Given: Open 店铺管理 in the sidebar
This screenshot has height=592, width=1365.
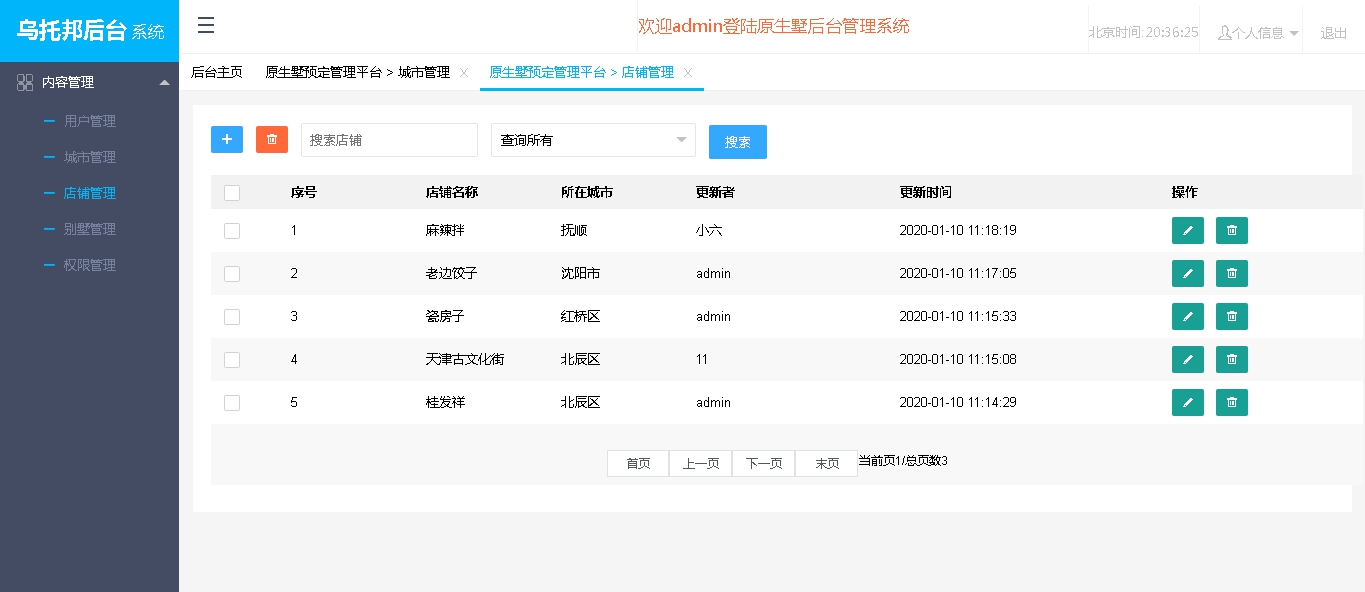Looking at the screenshot, I should point(90,193).
